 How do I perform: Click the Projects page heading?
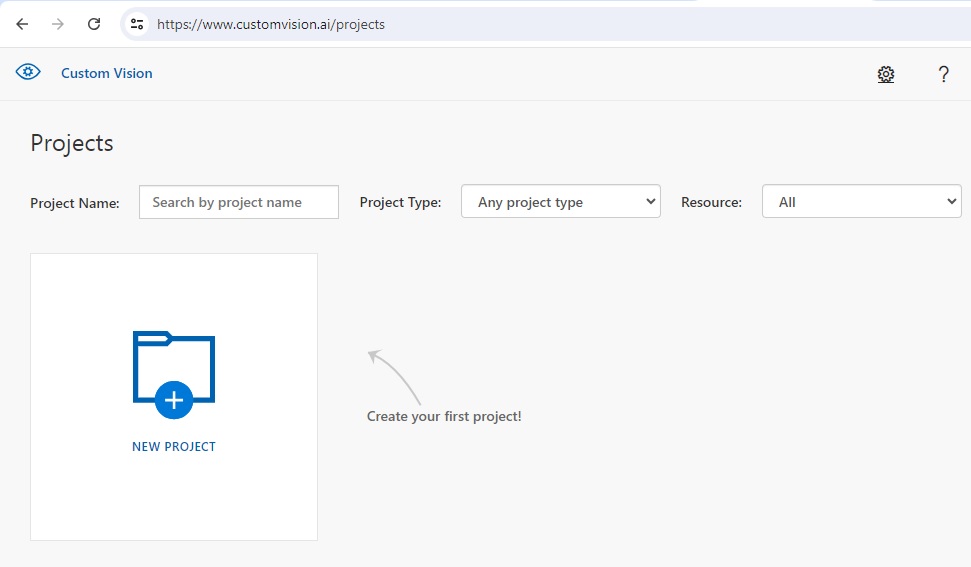pos(72,143)
